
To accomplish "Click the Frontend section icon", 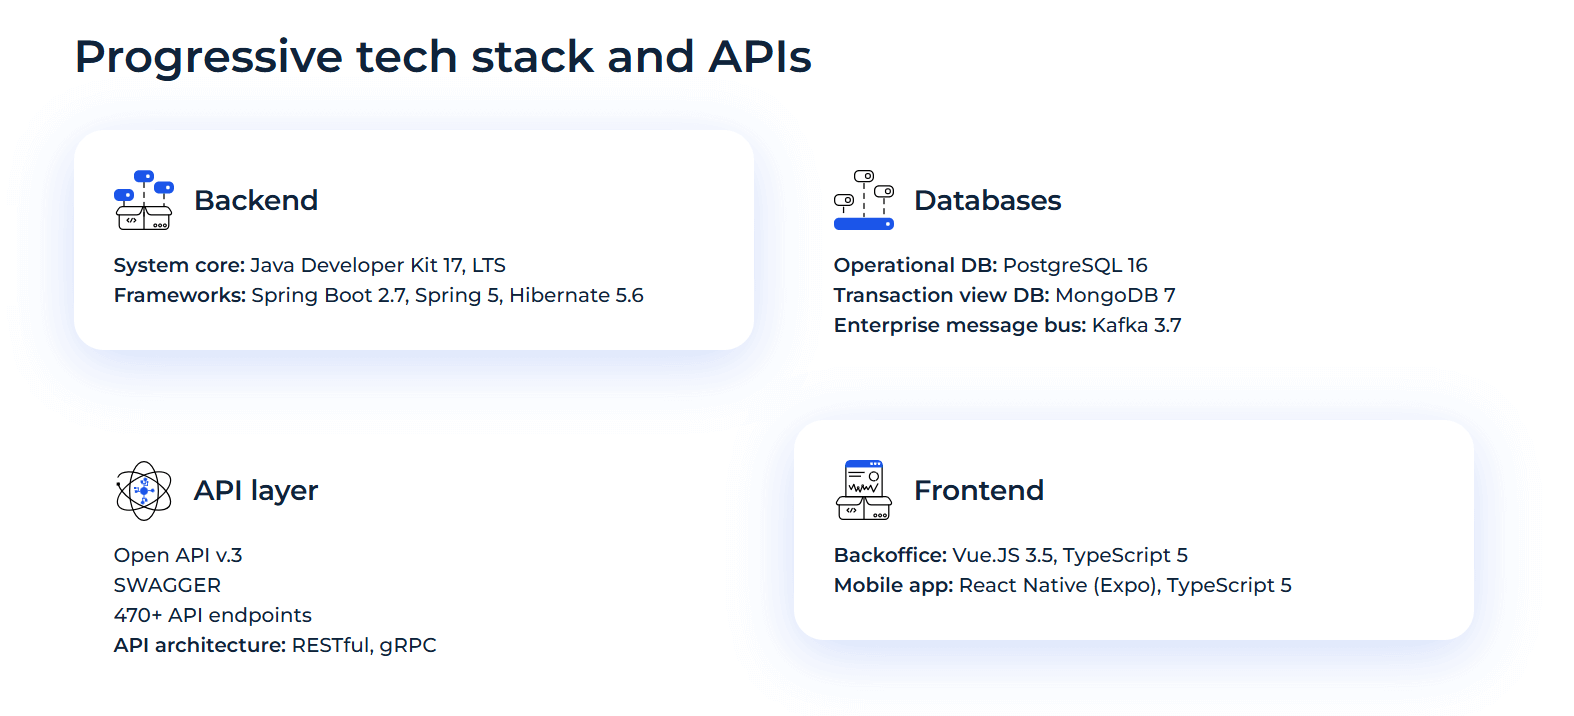I will coord(864,490).
